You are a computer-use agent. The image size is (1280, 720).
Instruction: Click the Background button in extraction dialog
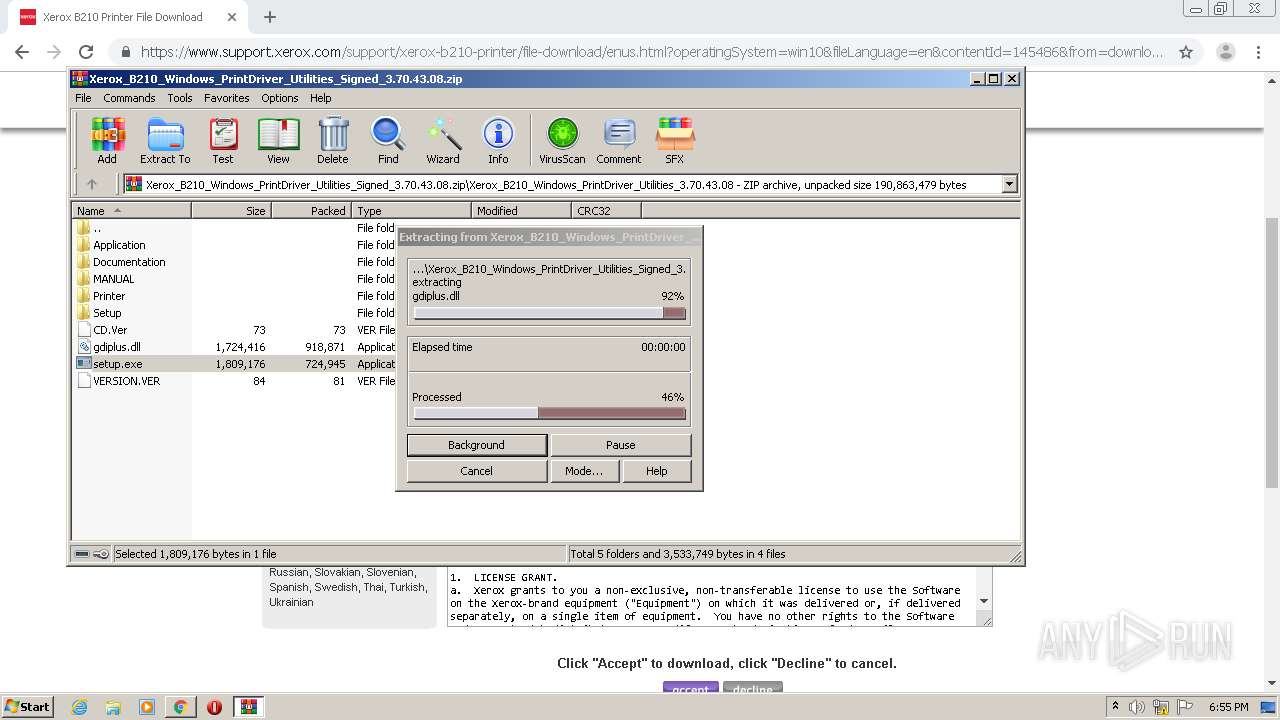(477, 445)
